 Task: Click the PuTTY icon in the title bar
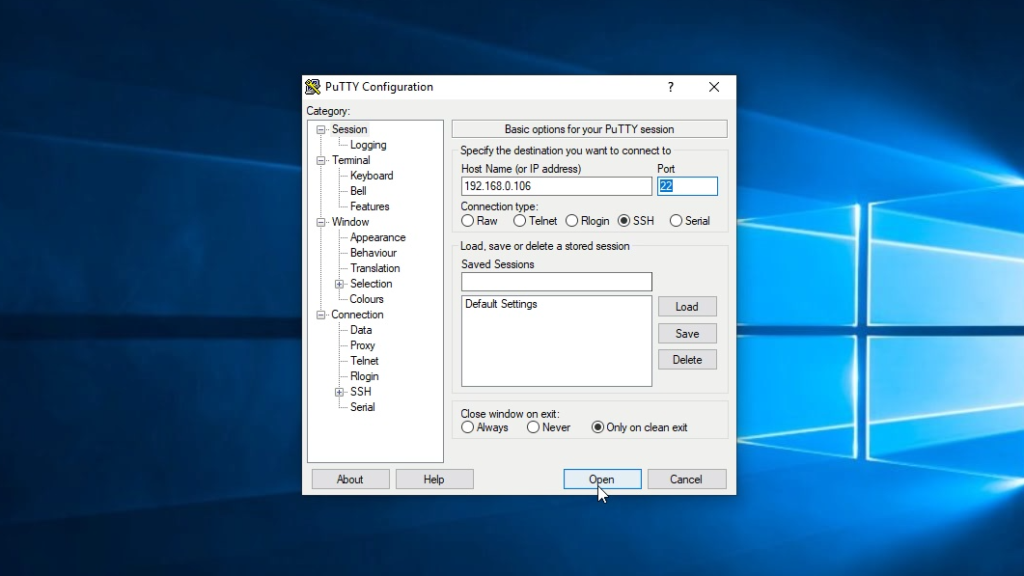(313, 87)
